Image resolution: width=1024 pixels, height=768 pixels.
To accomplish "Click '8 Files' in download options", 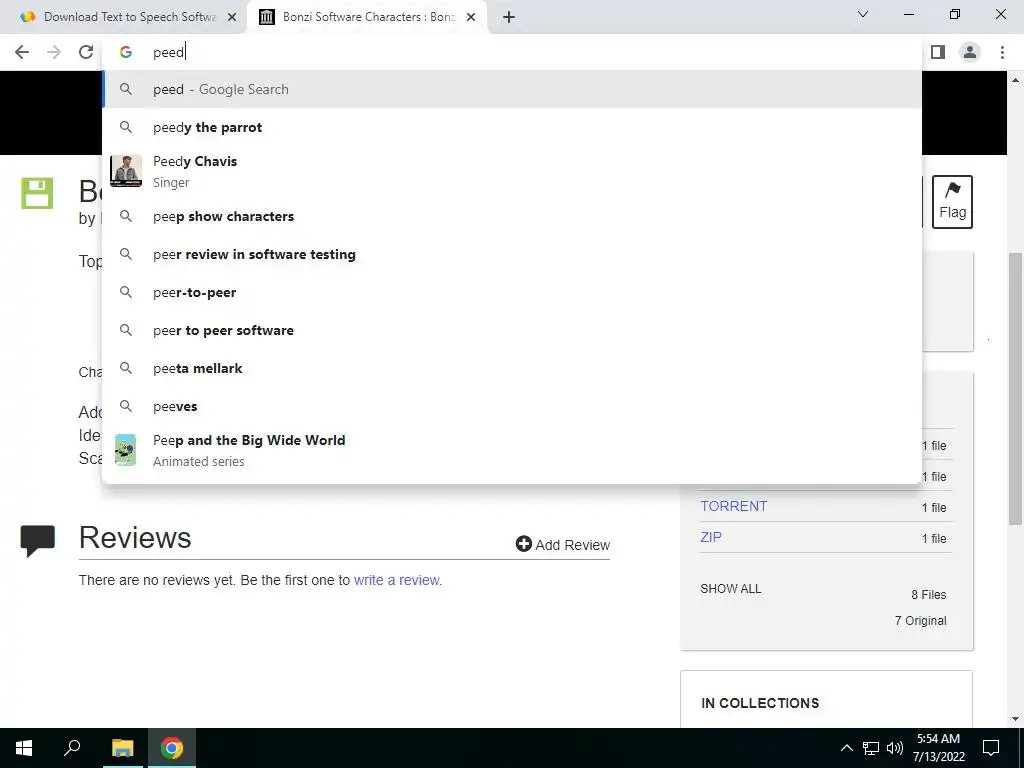I will click(x=929, y=594).
